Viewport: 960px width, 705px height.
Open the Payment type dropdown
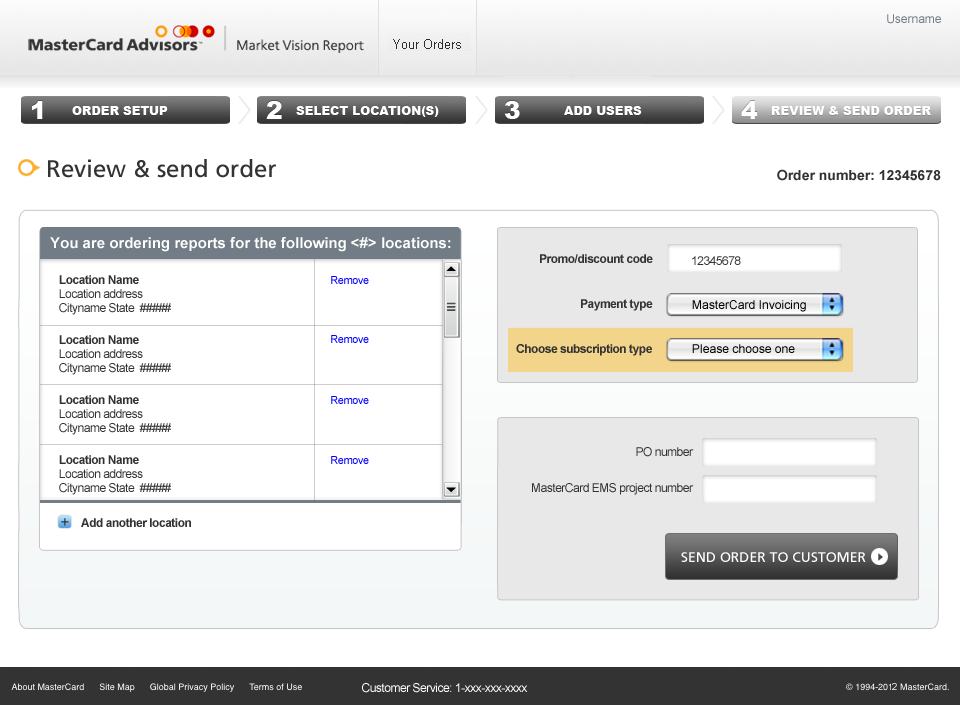tap(755, 305)
